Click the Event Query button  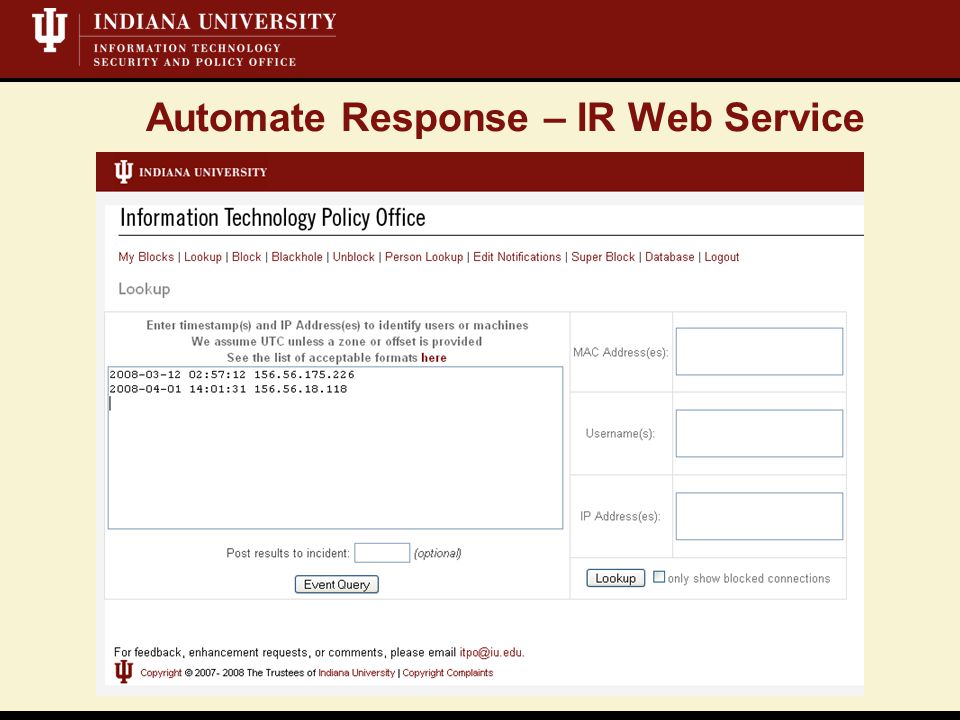click(x=337, y=585)
